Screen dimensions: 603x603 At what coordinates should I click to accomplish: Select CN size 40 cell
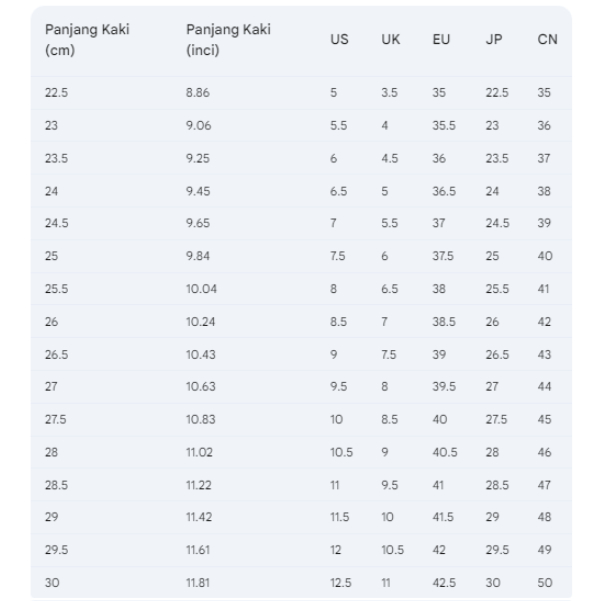pyautogui.click(x=545, y=256)
